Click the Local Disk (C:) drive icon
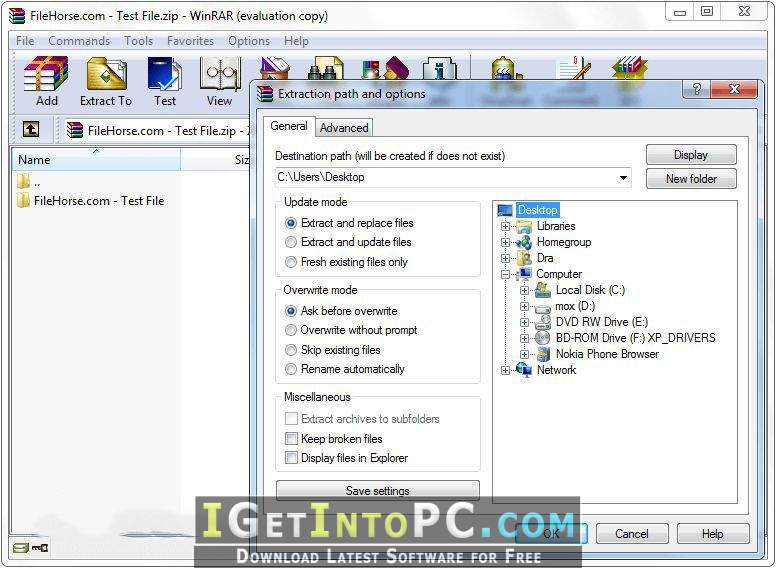 pyautogui.click(x=543, y=290)
